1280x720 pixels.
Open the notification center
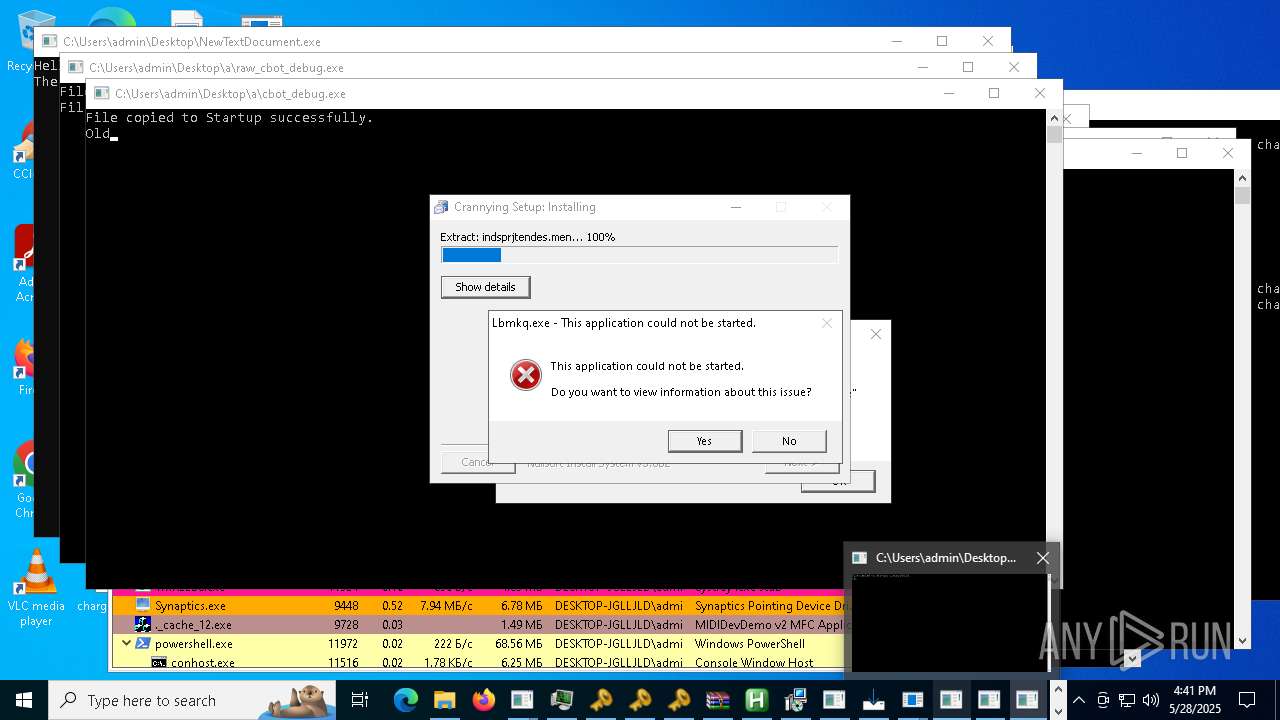(x=1247, y=700)
